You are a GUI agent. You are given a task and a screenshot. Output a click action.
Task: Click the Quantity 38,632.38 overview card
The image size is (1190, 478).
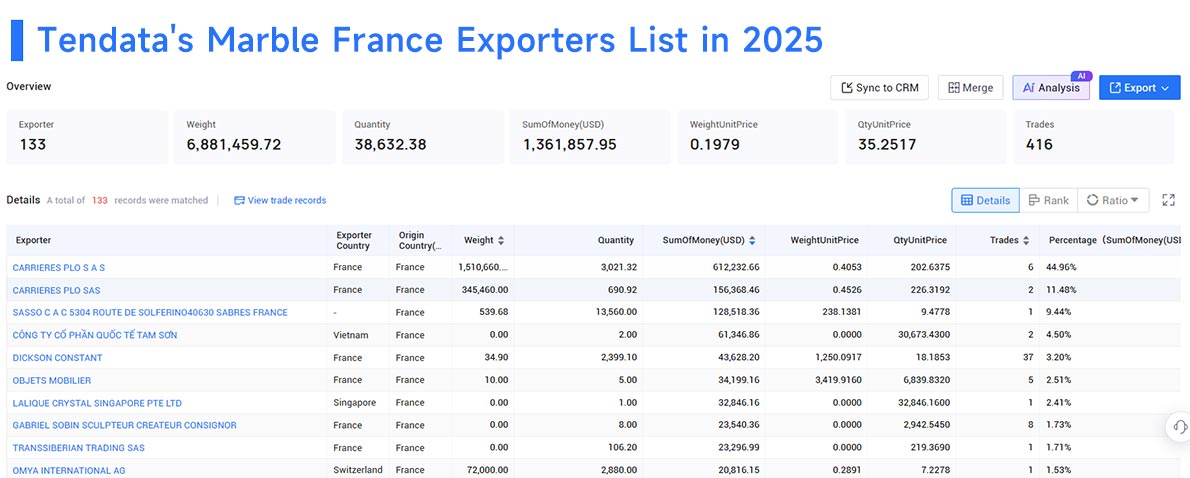click(x=423, y=137)
